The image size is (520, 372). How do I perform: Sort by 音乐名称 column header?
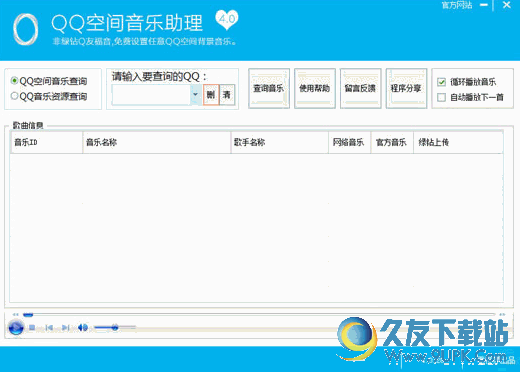[x=157, y=142]
